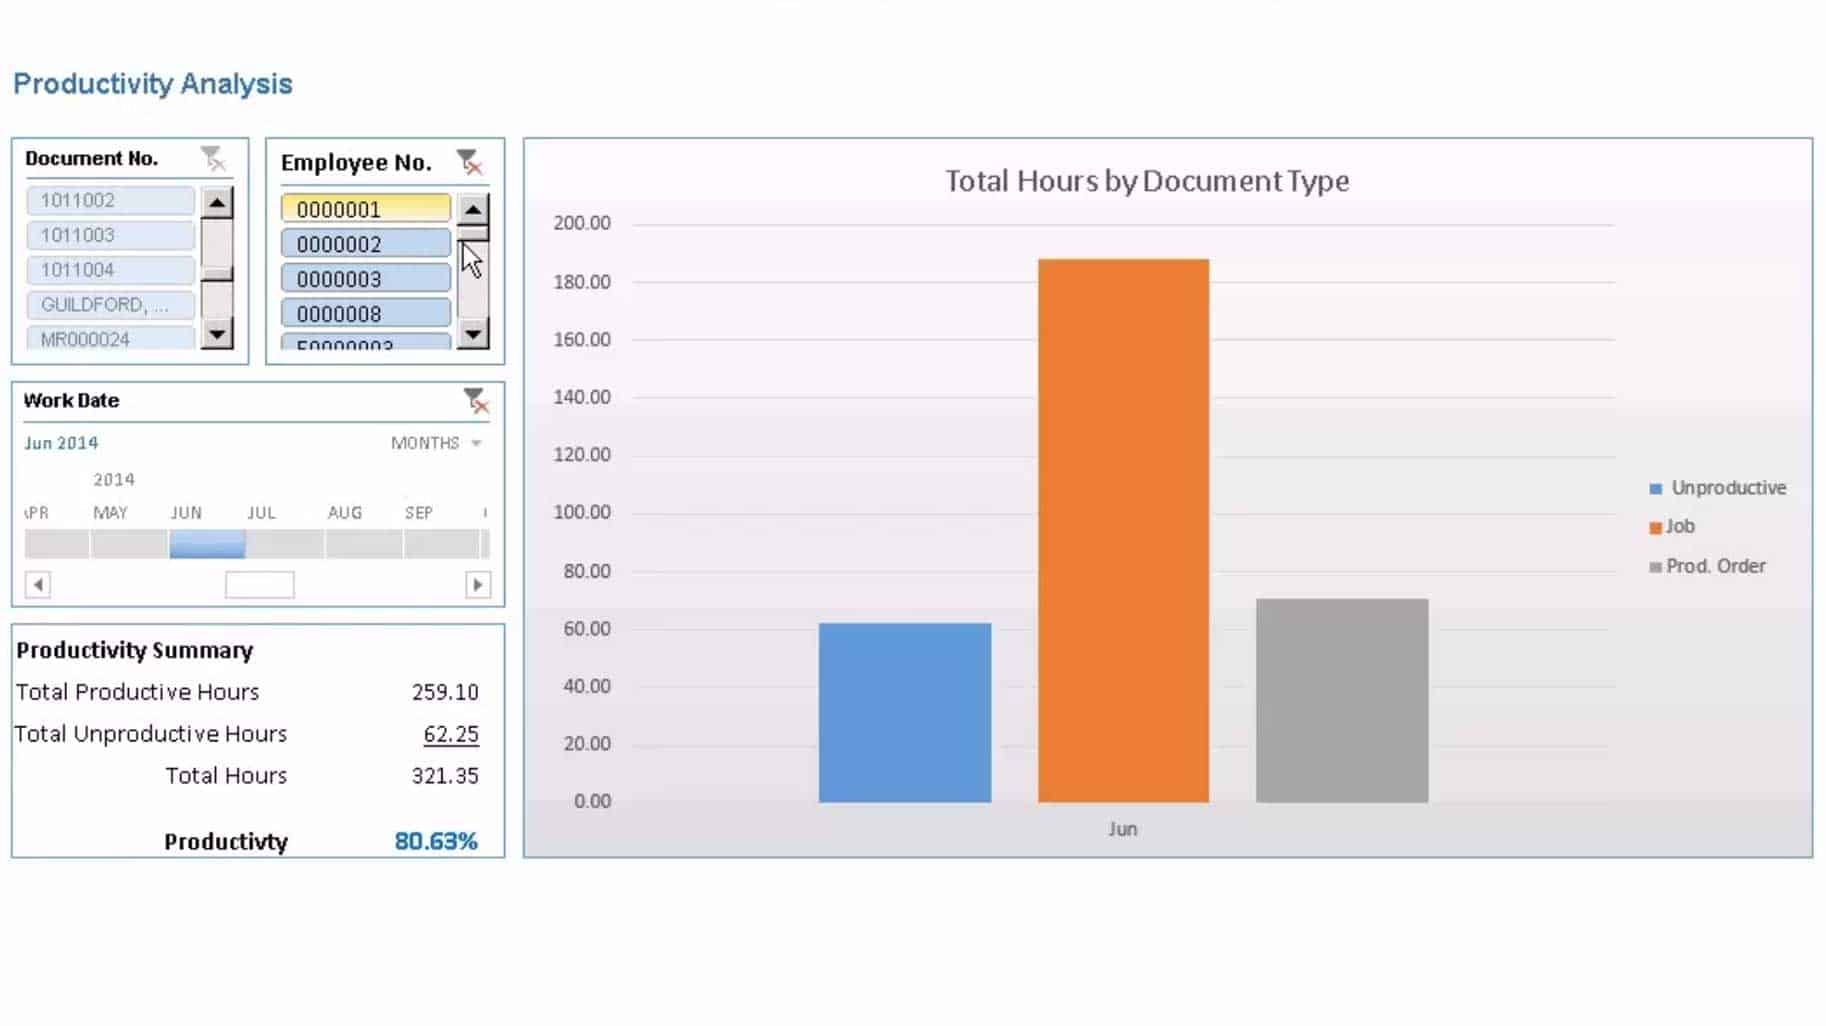Select the JUL period in timeline
This screenshot has height=1026, width=1826.
pyautogui.click(x=285, y=544)
